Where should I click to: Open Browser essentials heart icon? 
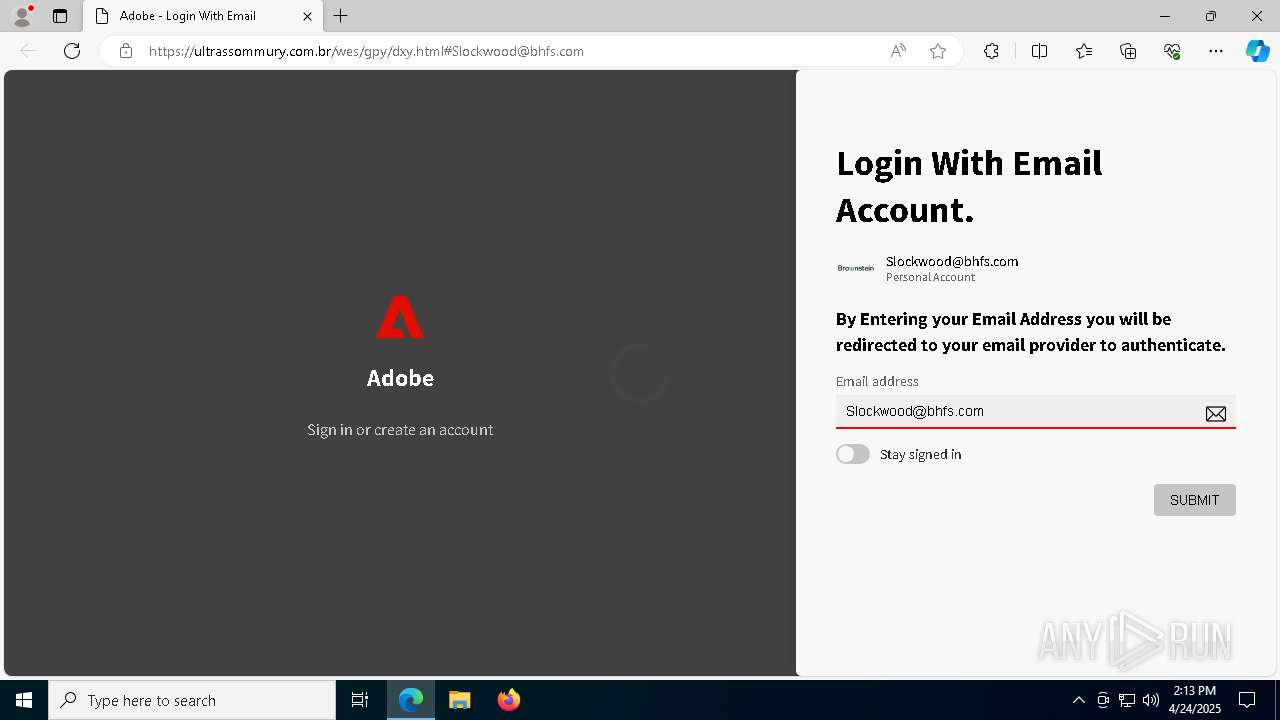[1172, 51]
